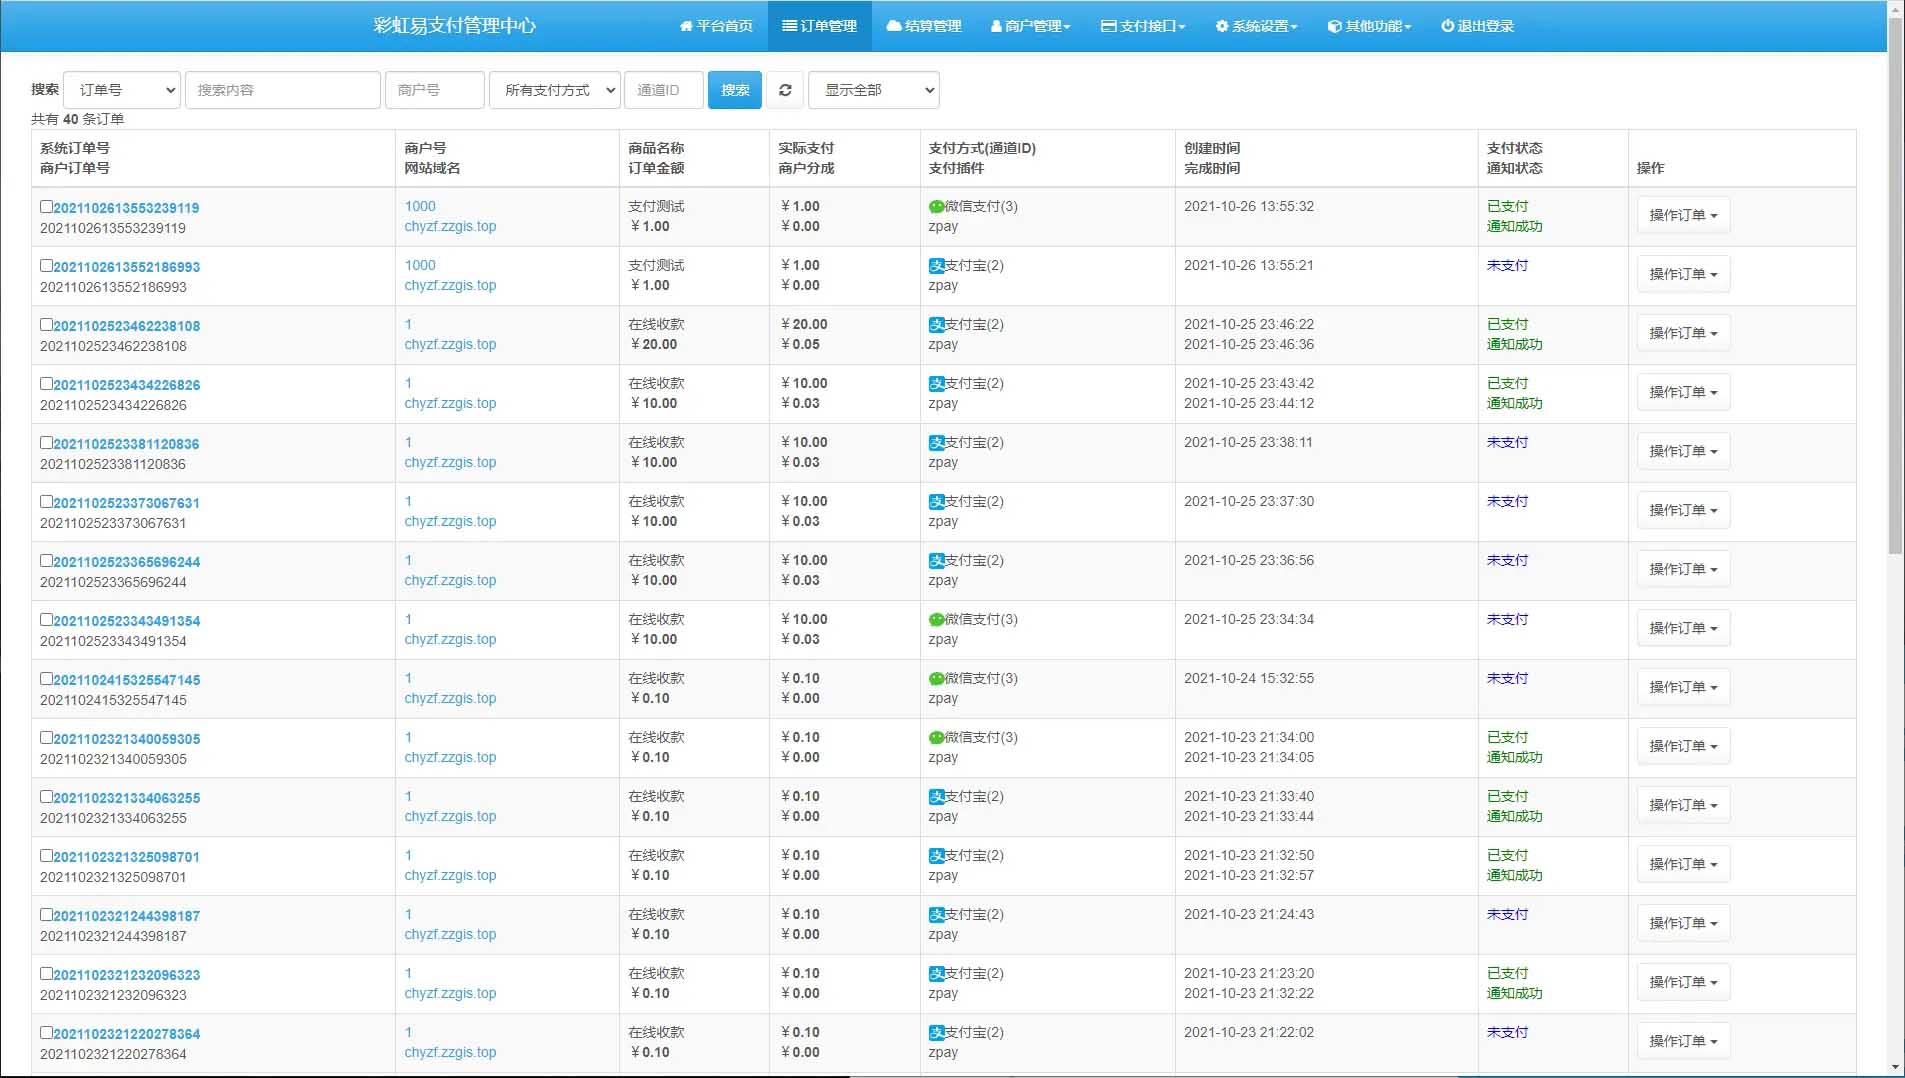
Task: Open order link 2021102523434226826
Action: pyautogui.click(x=126, y=385)
